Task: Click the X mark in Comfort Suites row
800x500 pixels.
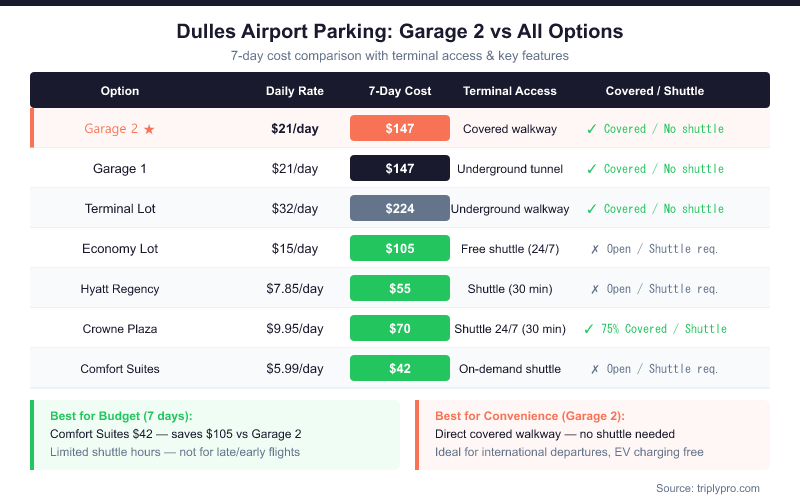Action: [595, 369]
